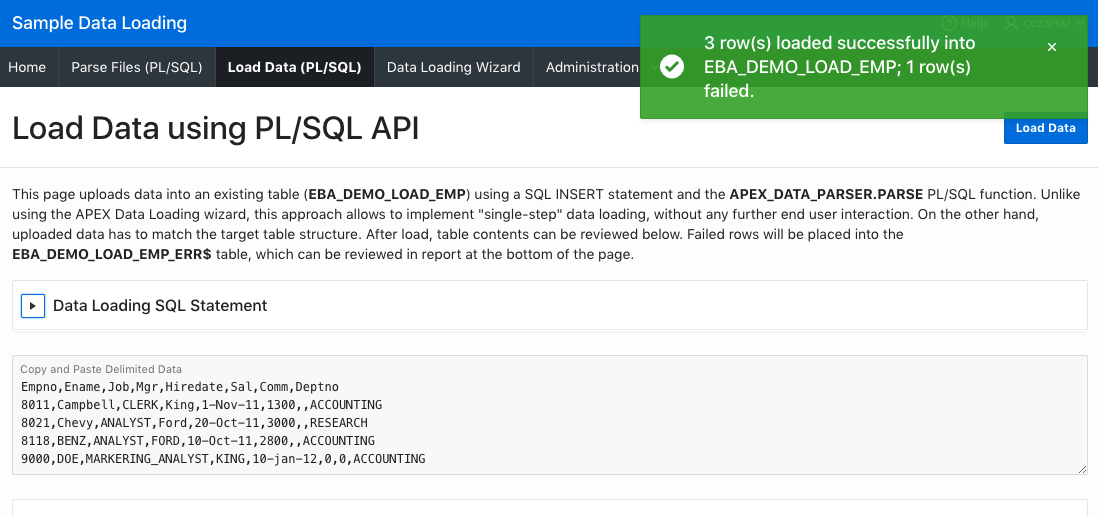Dismiss the green success notification
This screenshot has height=516, width=1098.
click(1051, 47)
